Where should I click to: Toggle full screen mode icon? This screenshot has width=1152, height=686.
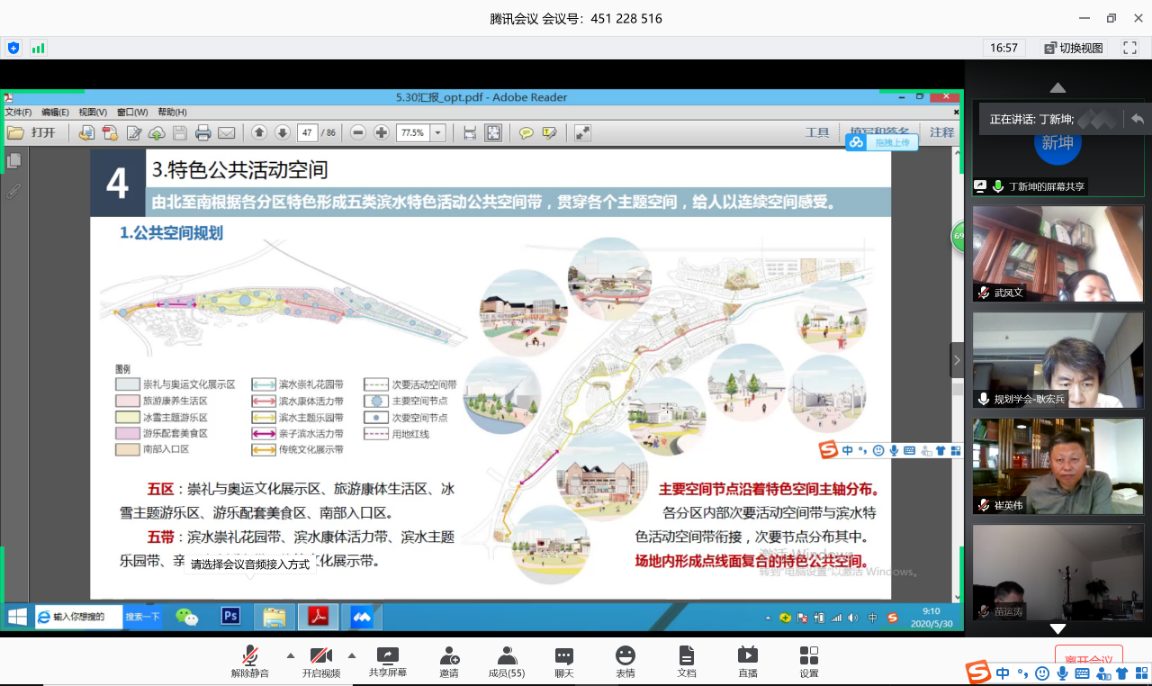point(1130,48)
